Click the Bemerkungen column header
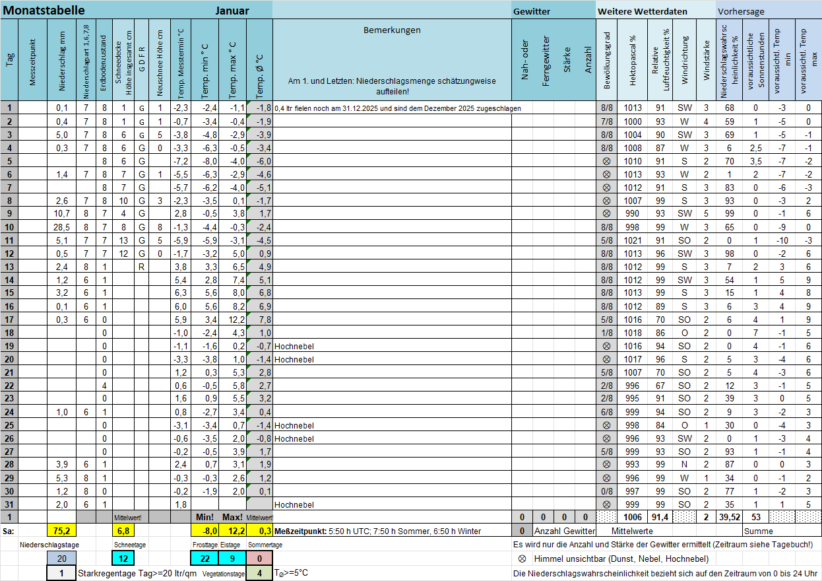 (391, 30)
